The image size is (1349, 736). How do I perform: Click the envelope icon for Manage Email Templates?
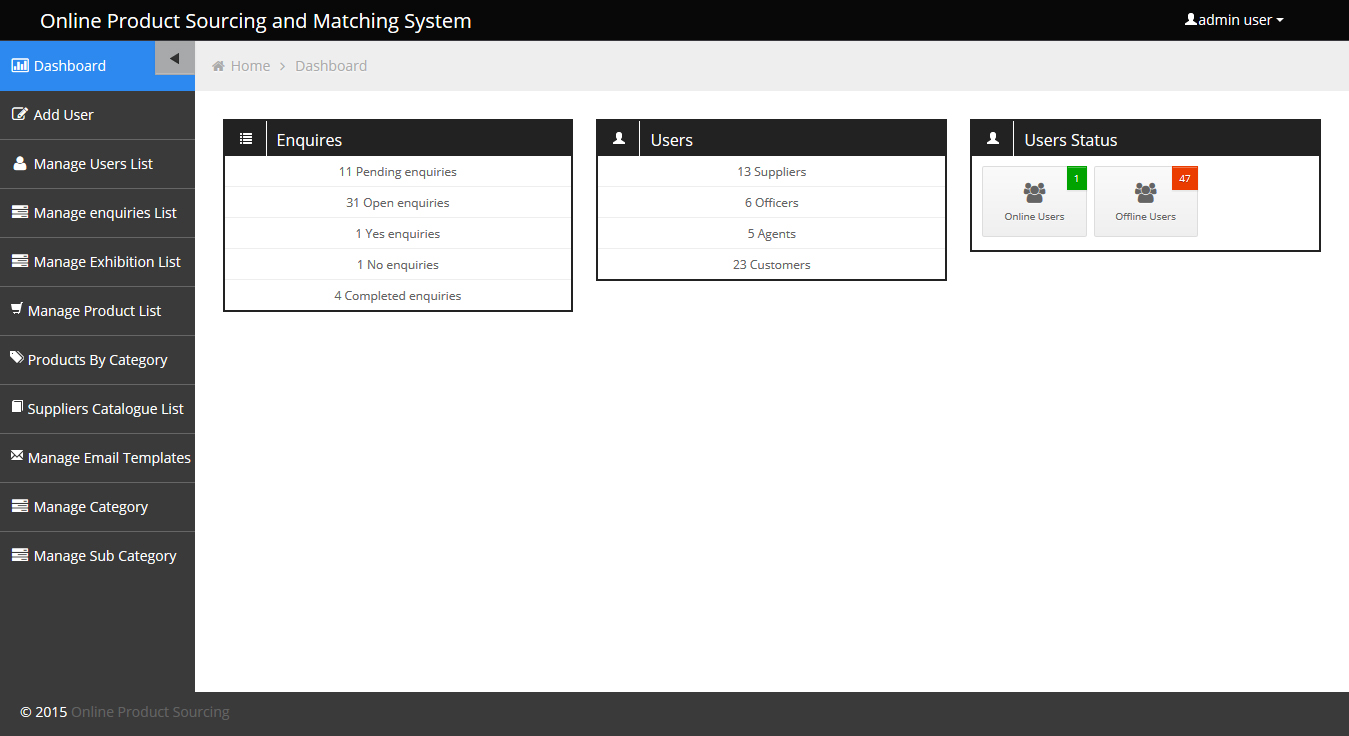(16, 455)
